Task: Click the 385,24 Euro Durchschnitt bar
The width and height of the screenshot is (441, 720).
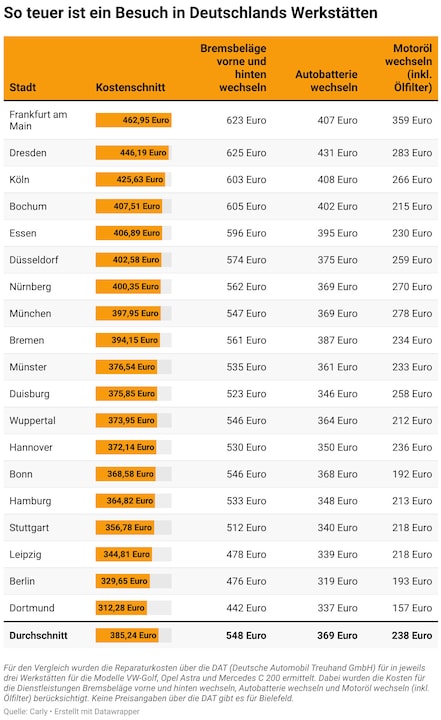Action: click(127, 636)
